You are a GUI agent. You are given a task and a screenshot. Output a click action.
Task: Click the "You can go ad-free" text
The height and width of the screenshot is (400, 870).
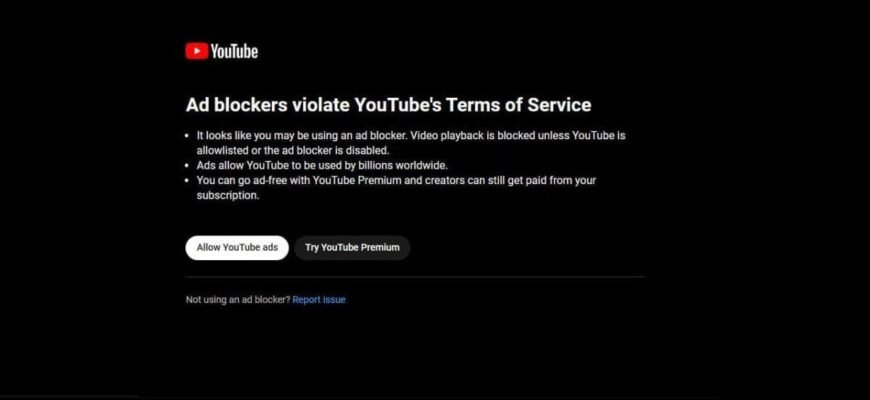[240, 181]
